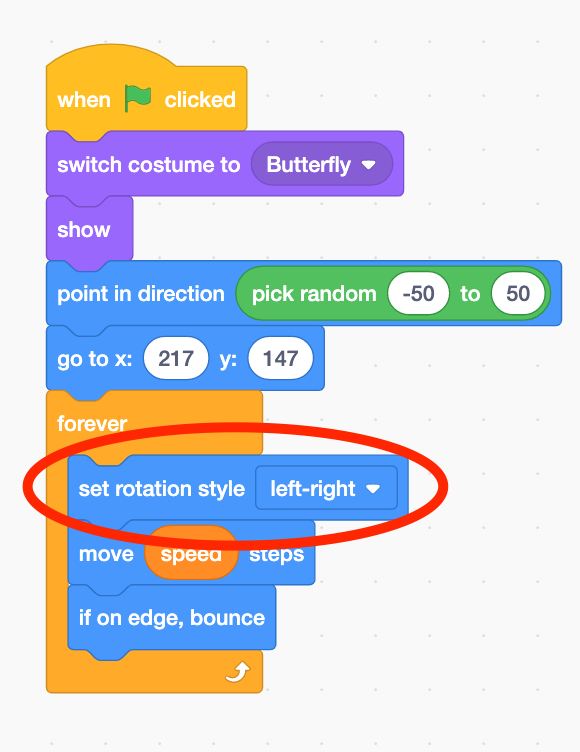Click the y value 147 field

tap(281, 358)
